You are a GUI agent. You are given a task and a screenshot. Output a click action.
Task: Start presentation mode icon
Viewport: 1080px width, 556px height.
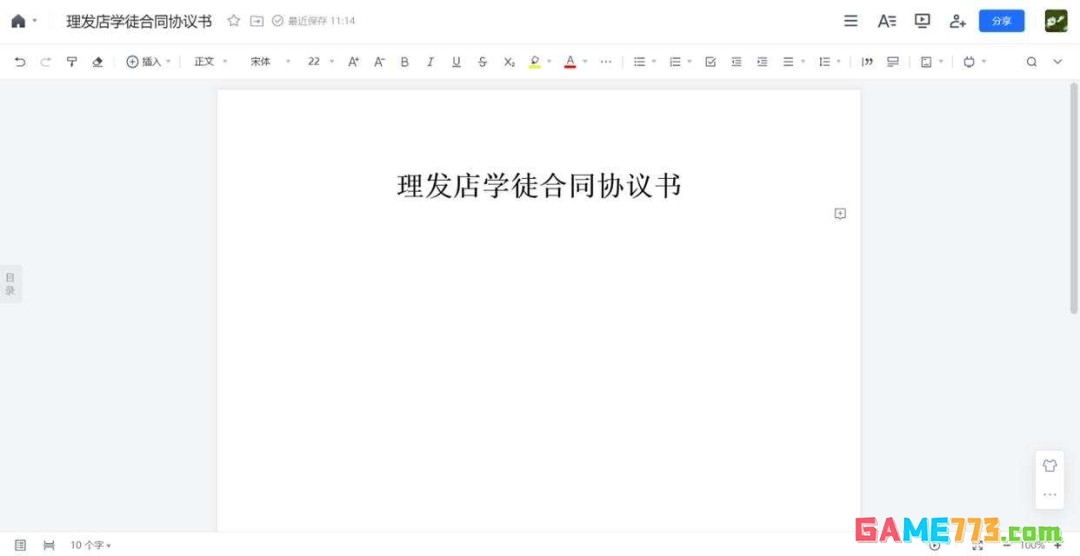(922, 21)
